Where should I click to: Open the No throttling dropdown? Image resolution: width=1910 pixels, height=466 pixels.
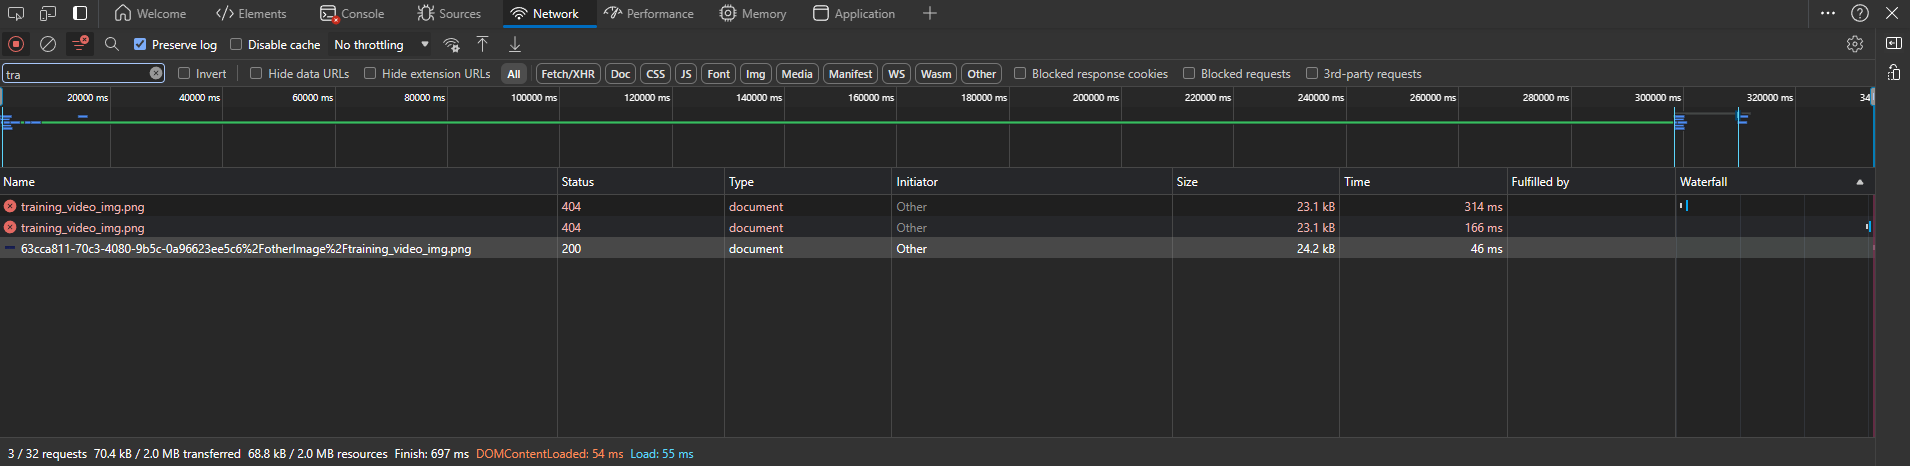click(x=381, y=44)
